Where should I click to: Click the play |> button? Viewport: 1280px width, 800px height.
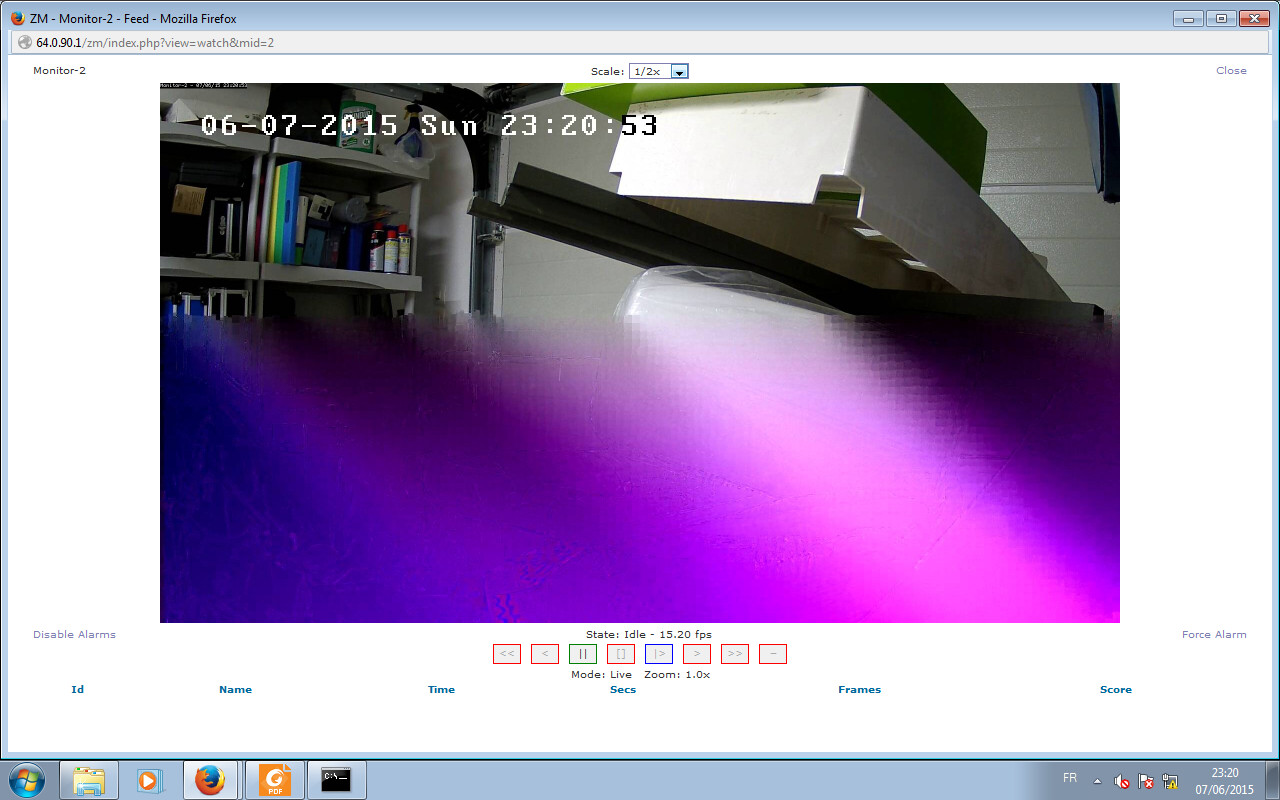pyautogui.click(x=659, y=654)
